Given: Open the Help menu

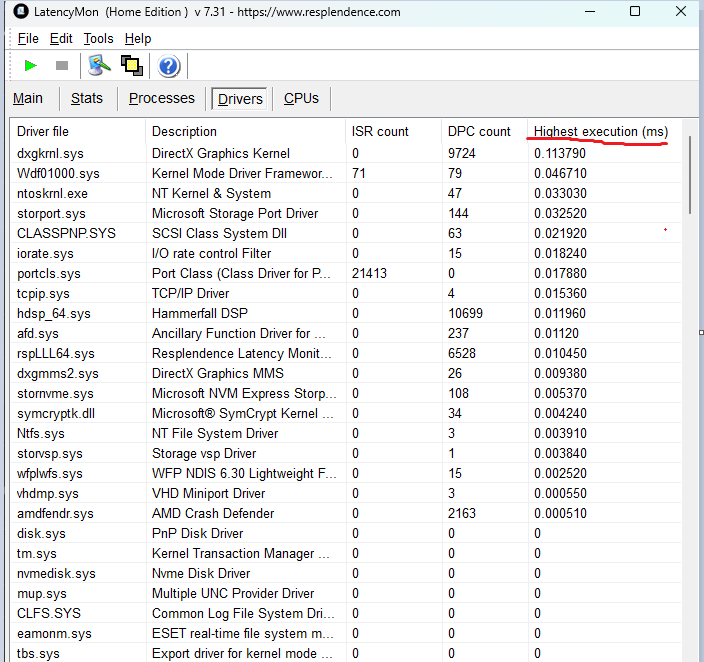Looking at the screenshot, I should [138, 38].
